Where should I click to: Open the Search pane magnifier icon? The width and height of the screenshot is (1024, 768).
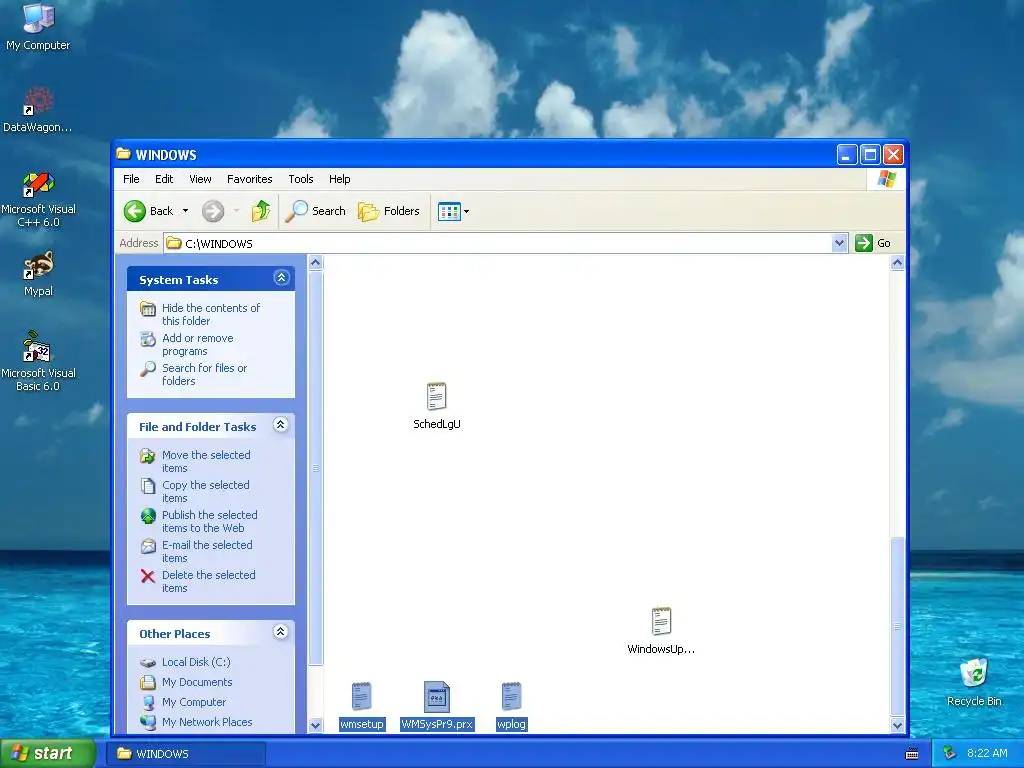click(x=296, y=211)
